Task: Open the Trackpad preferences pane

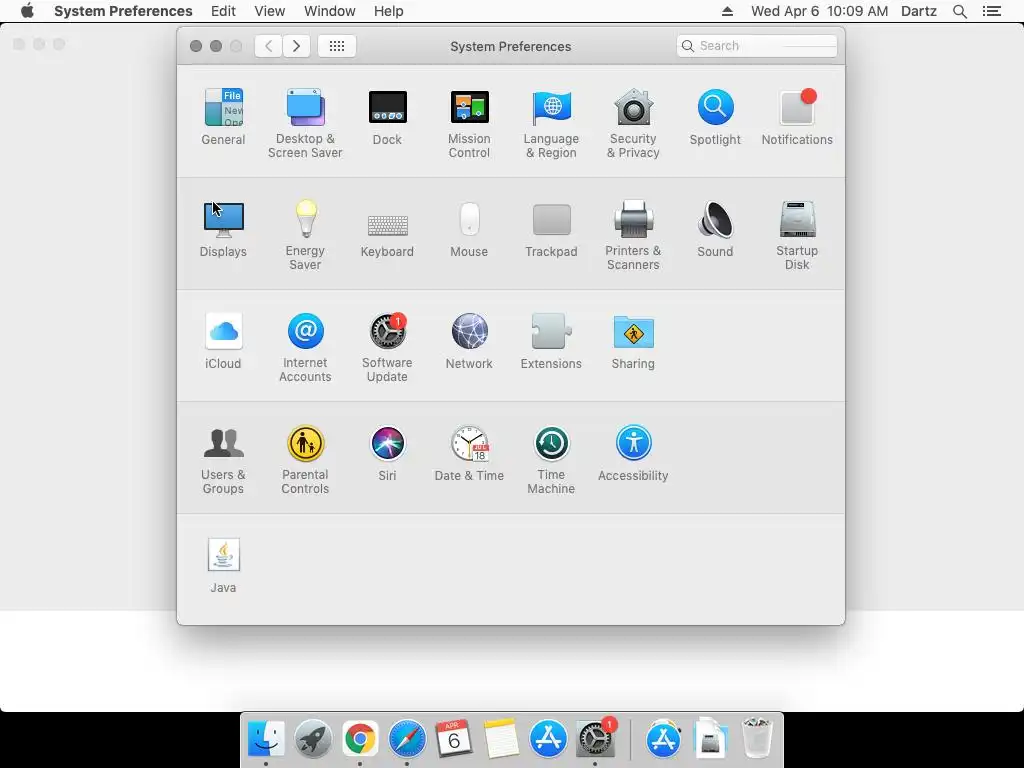Action: (x=551, y=230)
